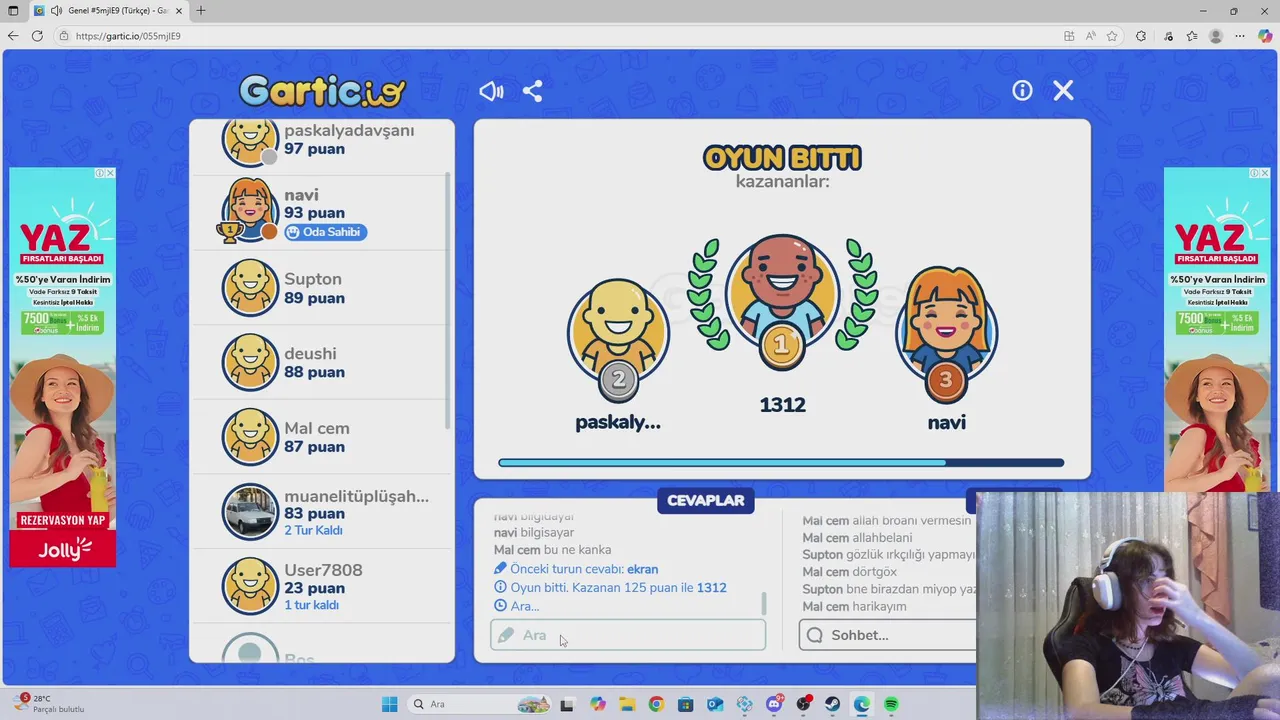Image resolution: width=1280 pixels, height=720 pixels.
Task: Open Spotify from the taskbar
Action: (891, 704)
